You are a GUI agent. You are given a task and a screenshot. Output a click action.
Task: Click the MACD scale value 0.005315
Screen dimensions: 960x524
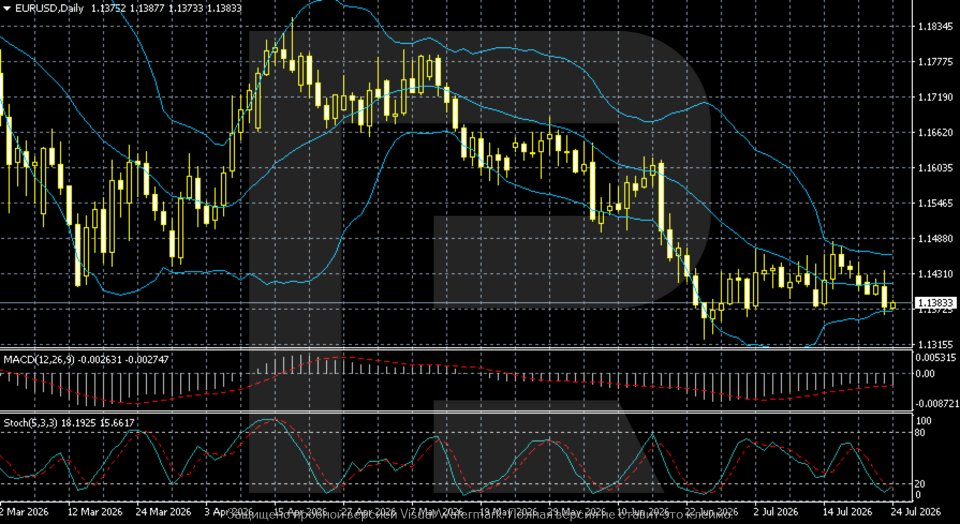pos(936,357)
